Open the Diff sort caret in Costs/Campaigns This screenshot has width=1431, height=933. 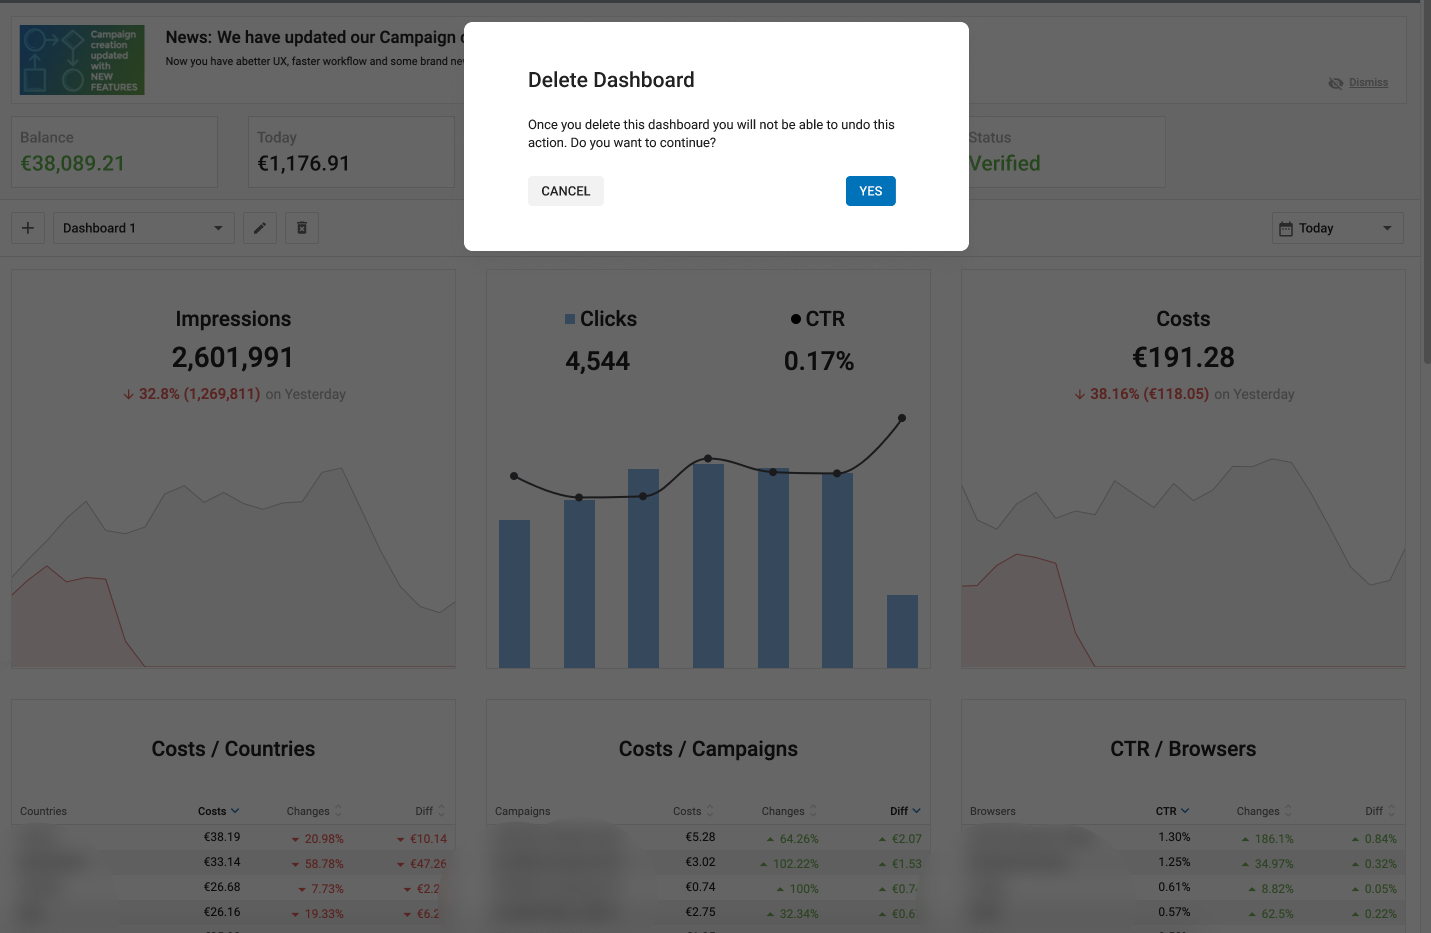coord(916,810)
